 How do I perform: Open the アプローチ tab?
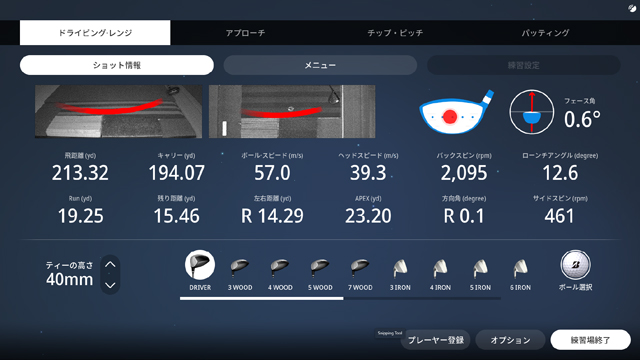point(245,33)
